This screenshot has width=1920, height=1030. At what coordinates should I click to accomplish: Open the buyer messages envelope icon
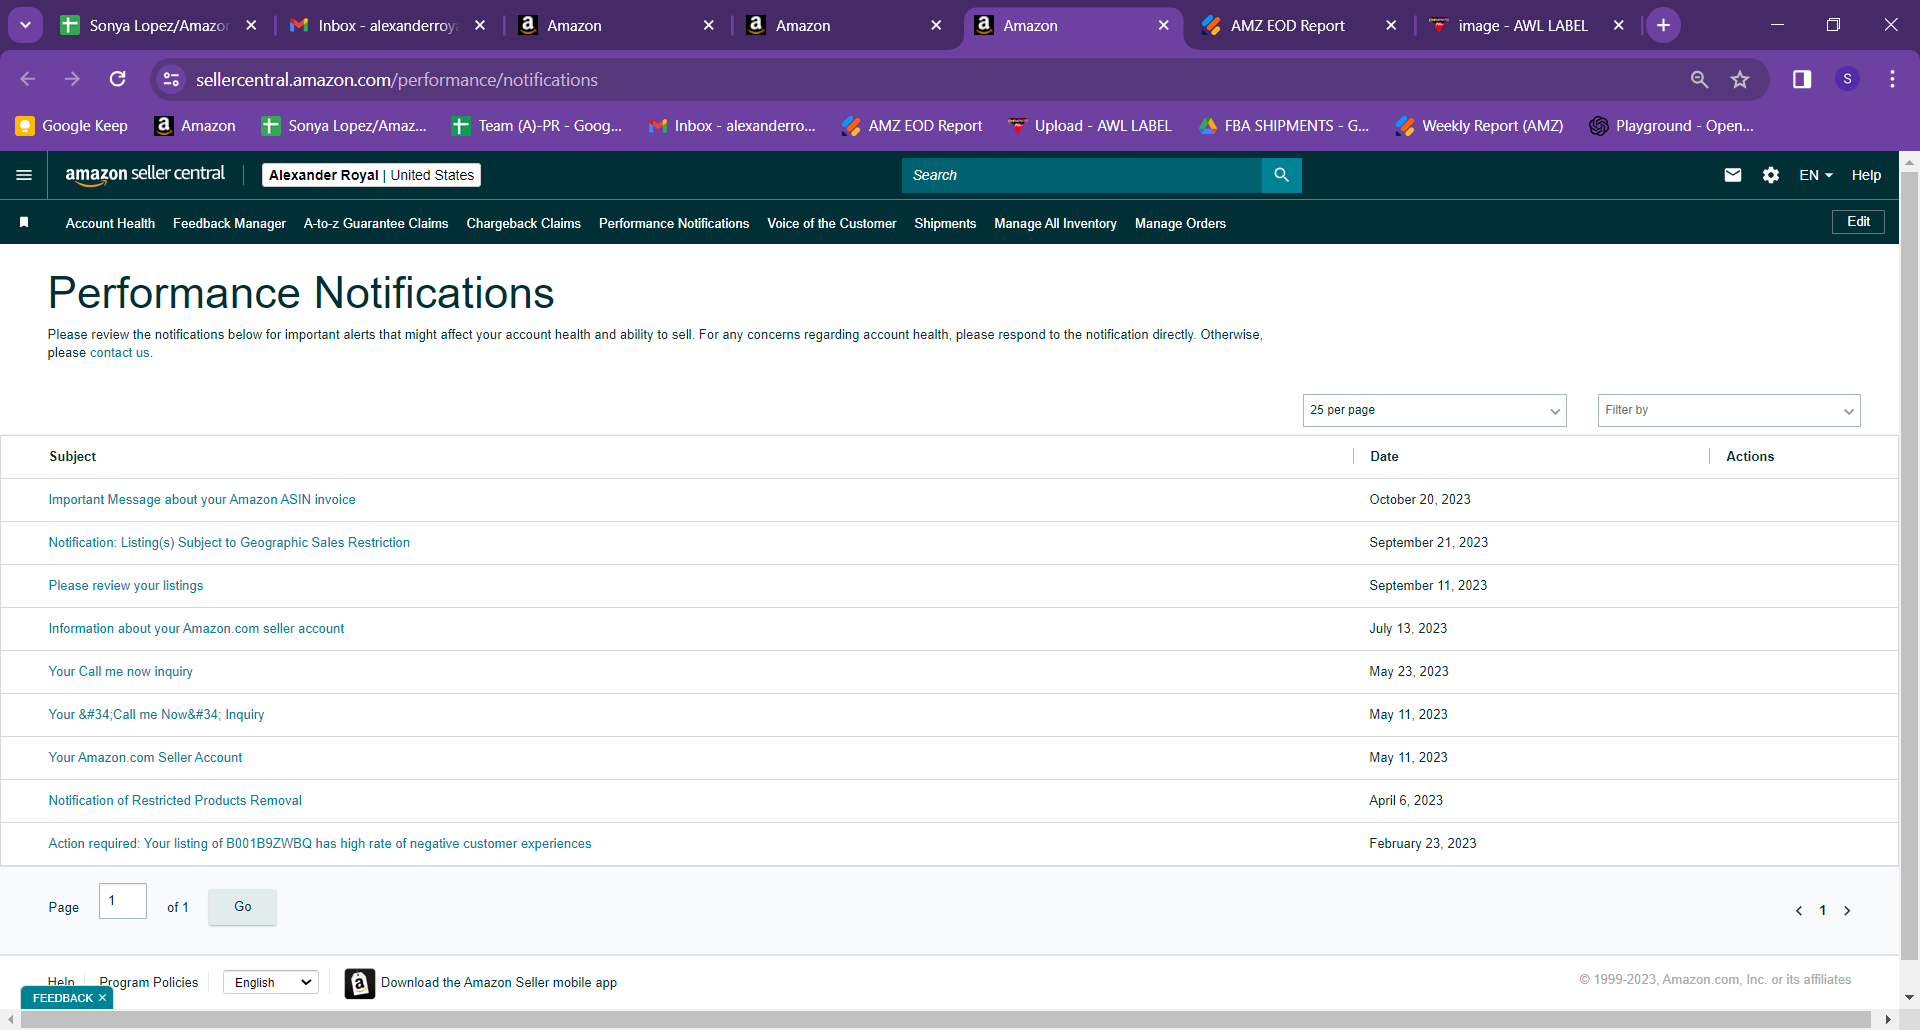pos(1733,175)
